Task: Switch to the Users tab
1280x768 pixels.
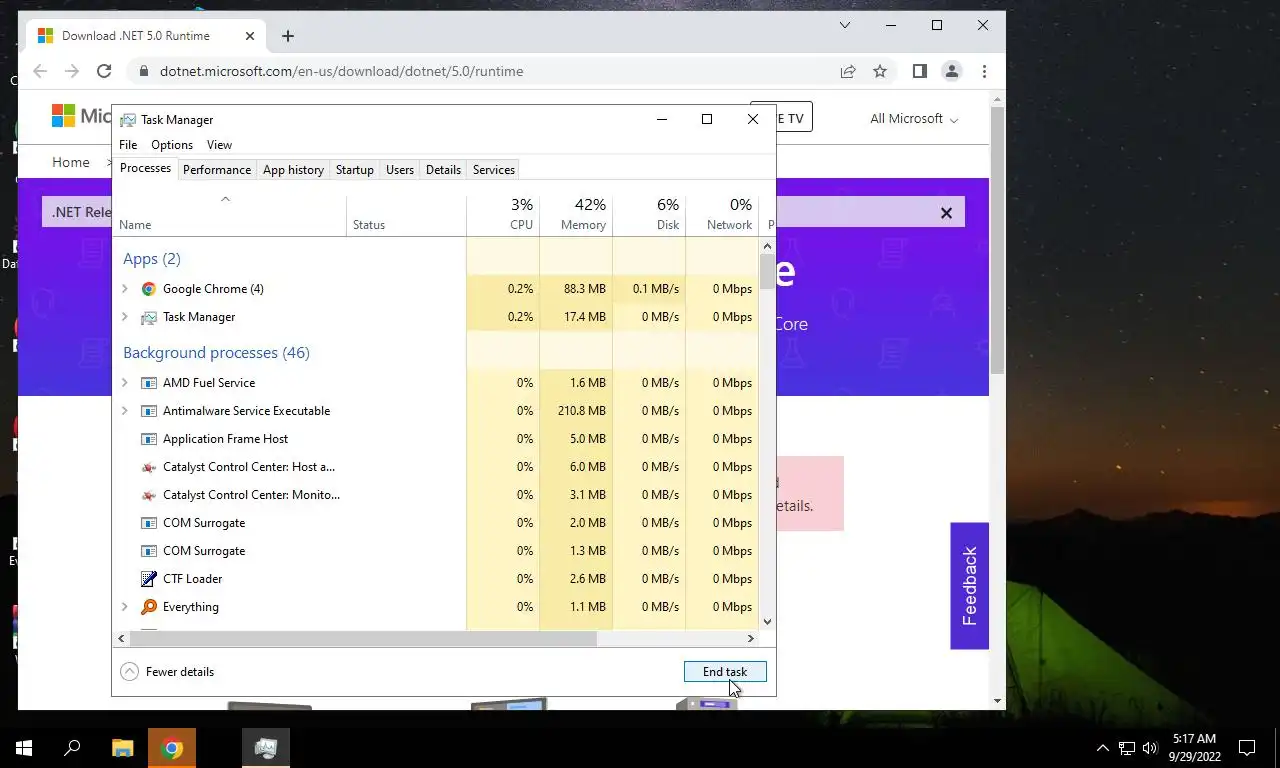Action: coord(400,170)
